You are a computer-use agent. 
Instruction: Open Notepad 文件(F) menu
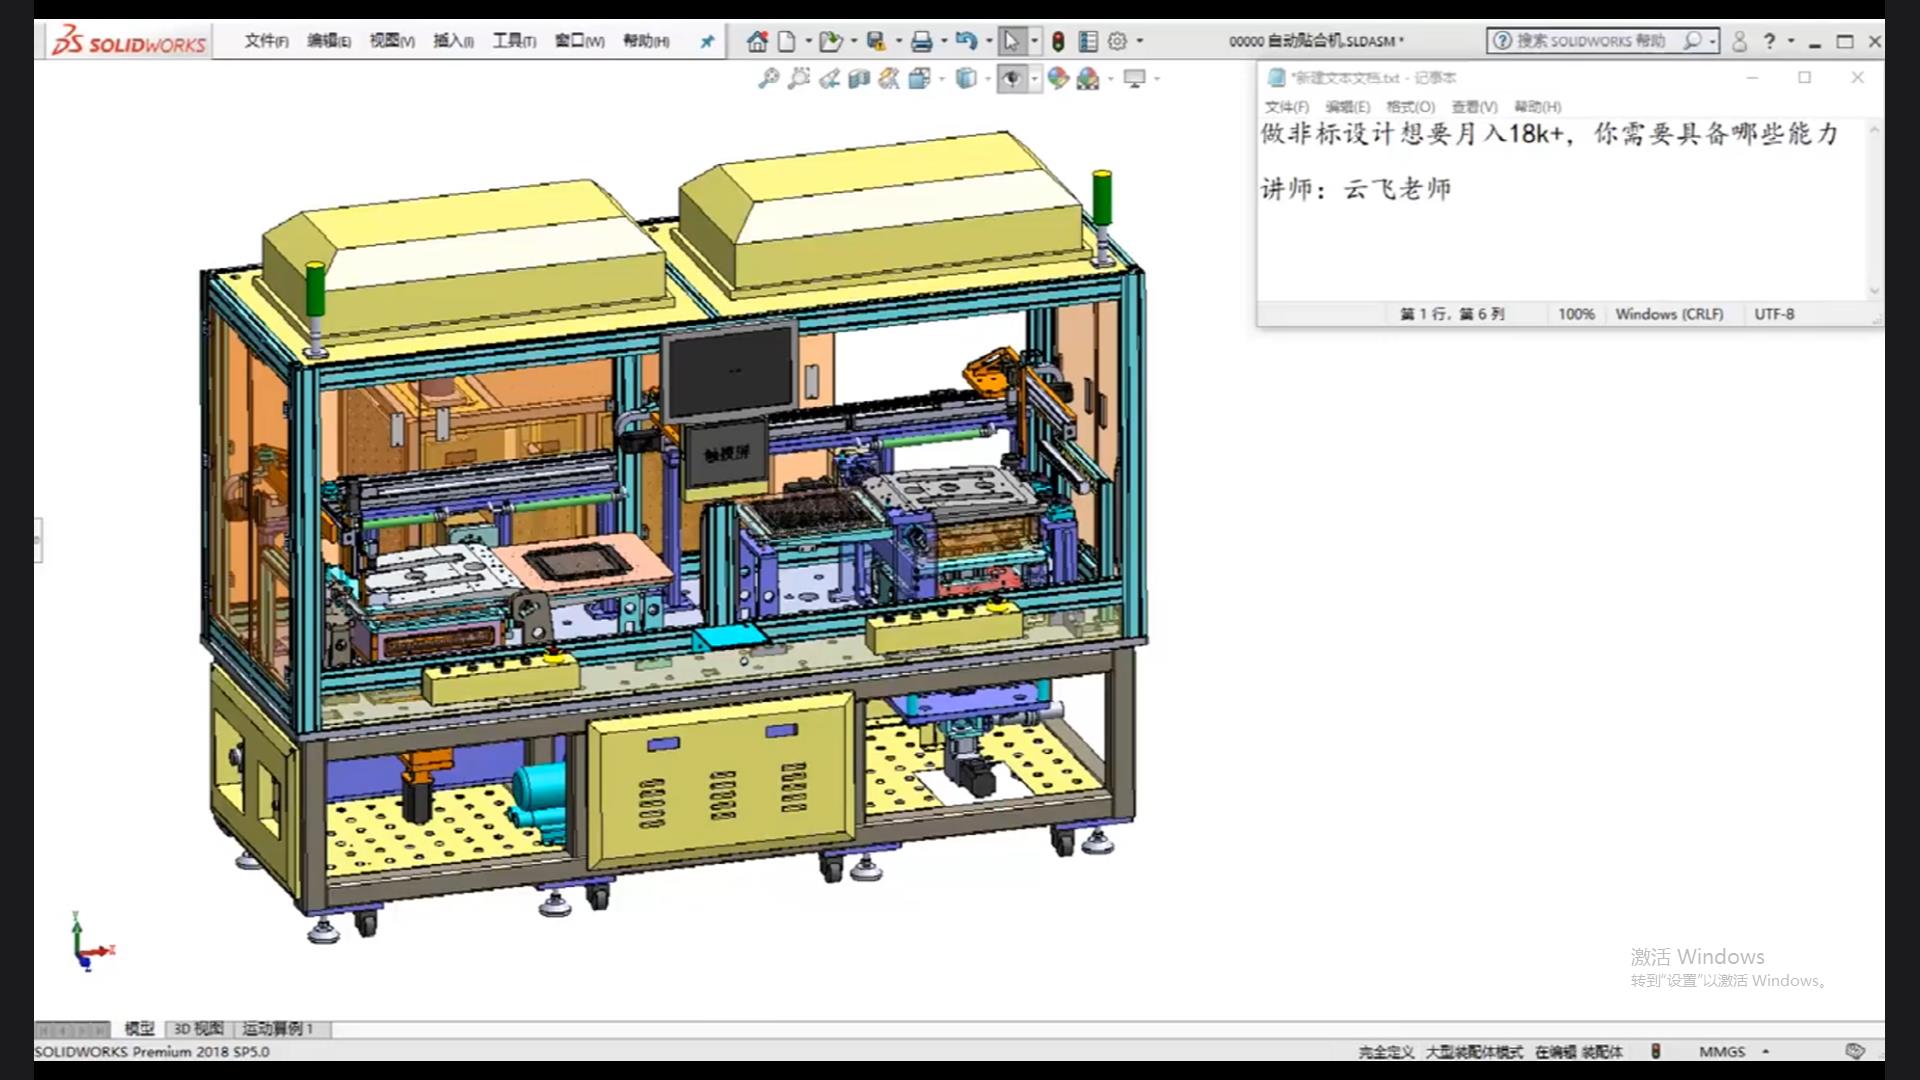1287,107
